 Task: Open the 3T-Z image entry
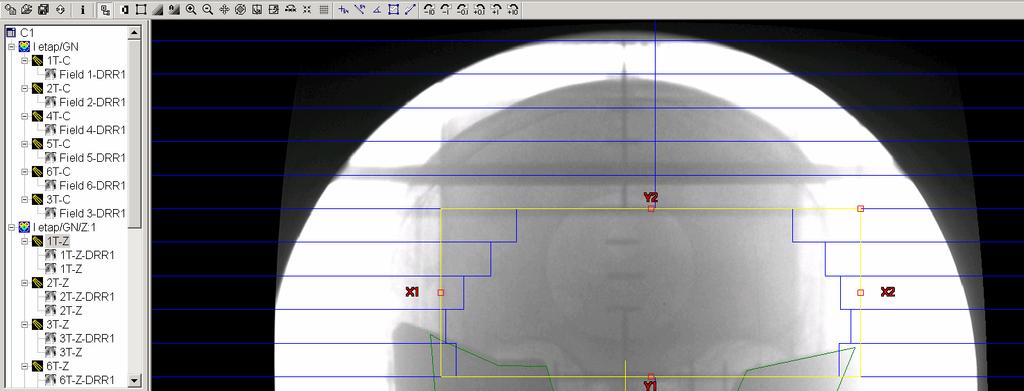(71, 352)
